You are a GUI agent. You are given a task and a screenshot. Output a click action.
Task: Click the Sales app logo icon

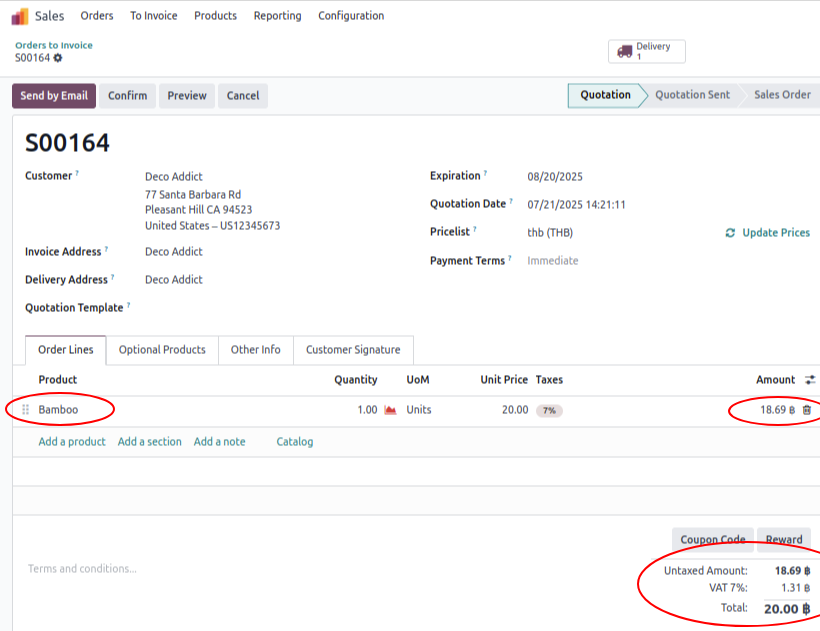click(x=20, y=16)
